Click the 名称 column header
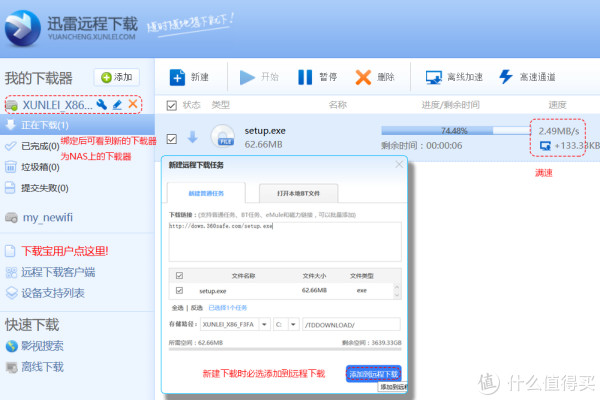This screenshot has width=600, height=400. (338, 105)
